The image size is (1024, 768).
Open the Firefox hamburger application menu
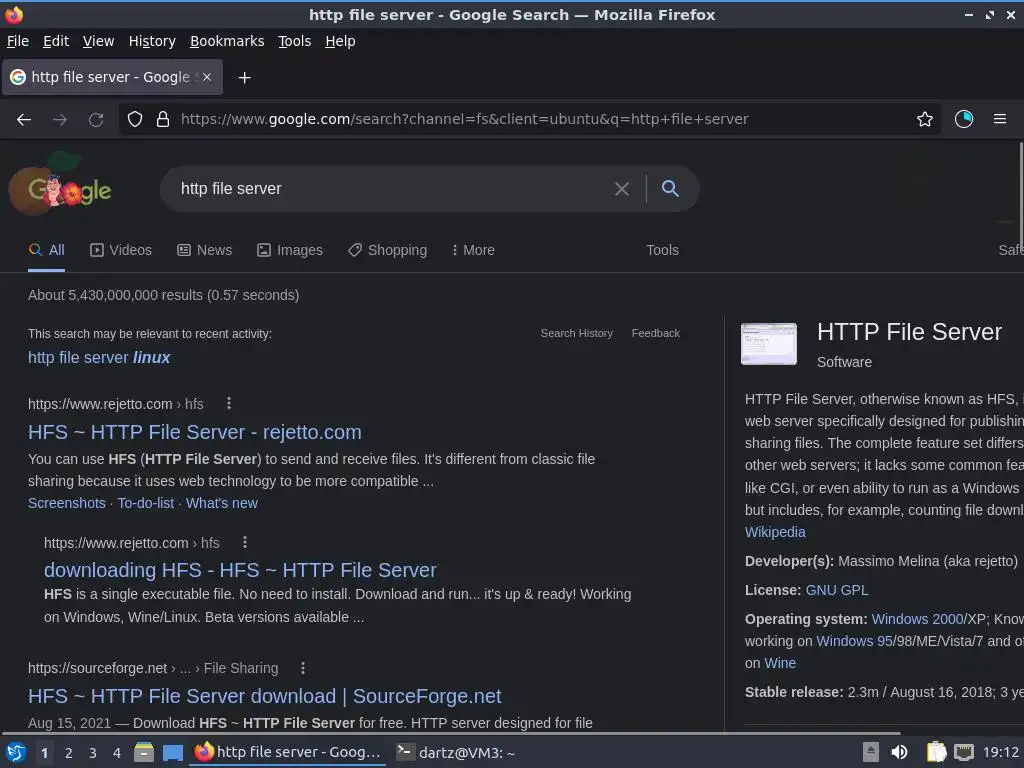999,119
